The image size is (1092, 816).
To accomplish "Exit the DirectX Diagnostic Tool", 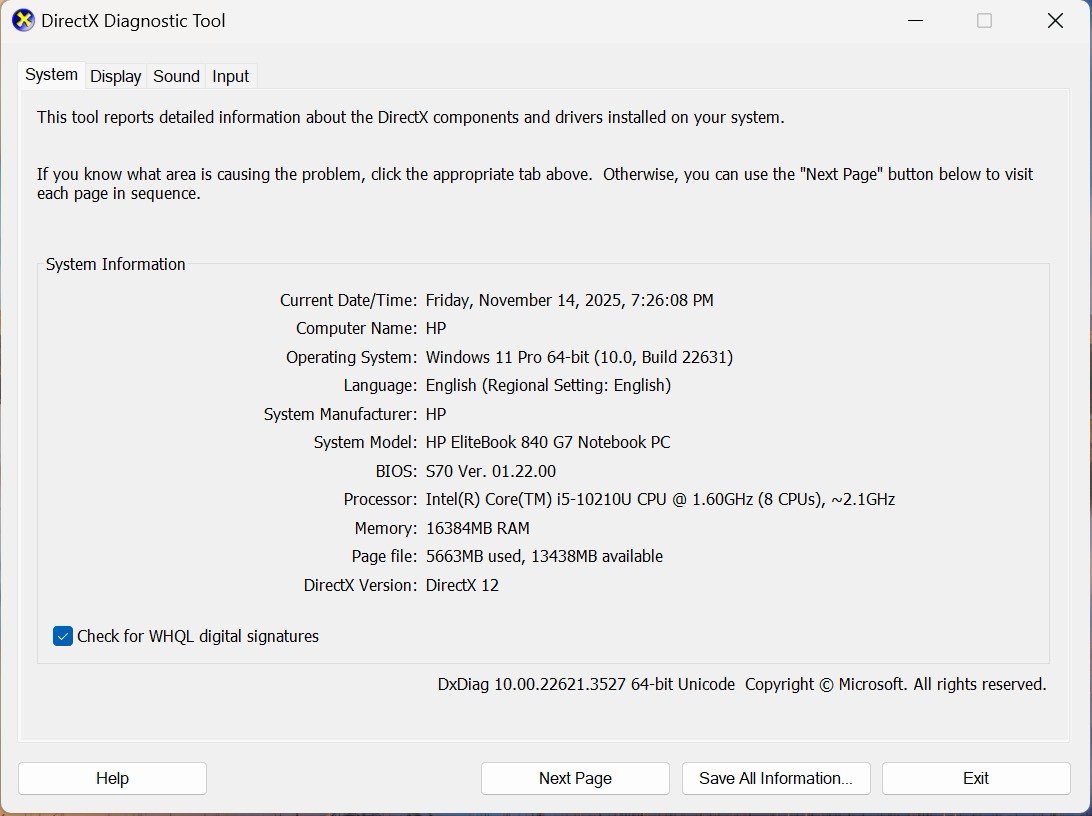I will pyautogui.click(x=975, y=778).
